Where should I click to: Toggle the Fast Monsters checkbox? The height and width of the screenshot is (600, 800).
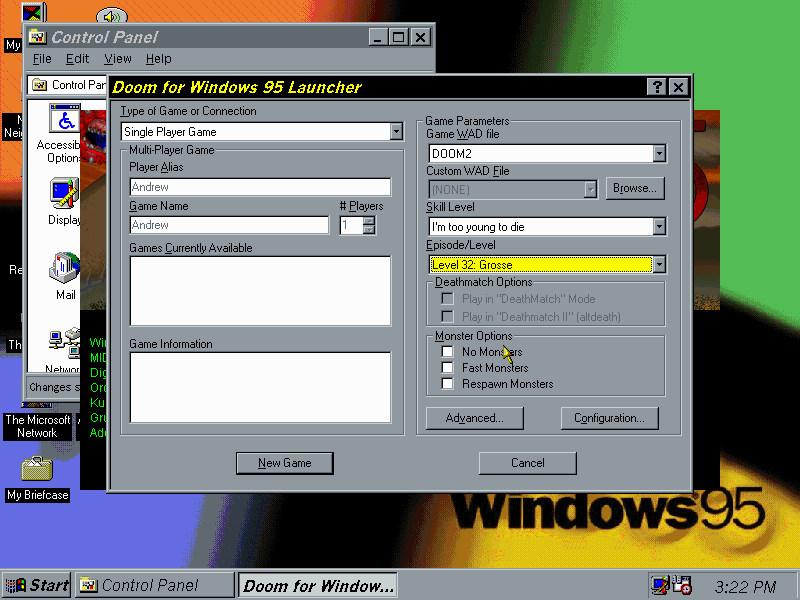click(x=447, y=368)
